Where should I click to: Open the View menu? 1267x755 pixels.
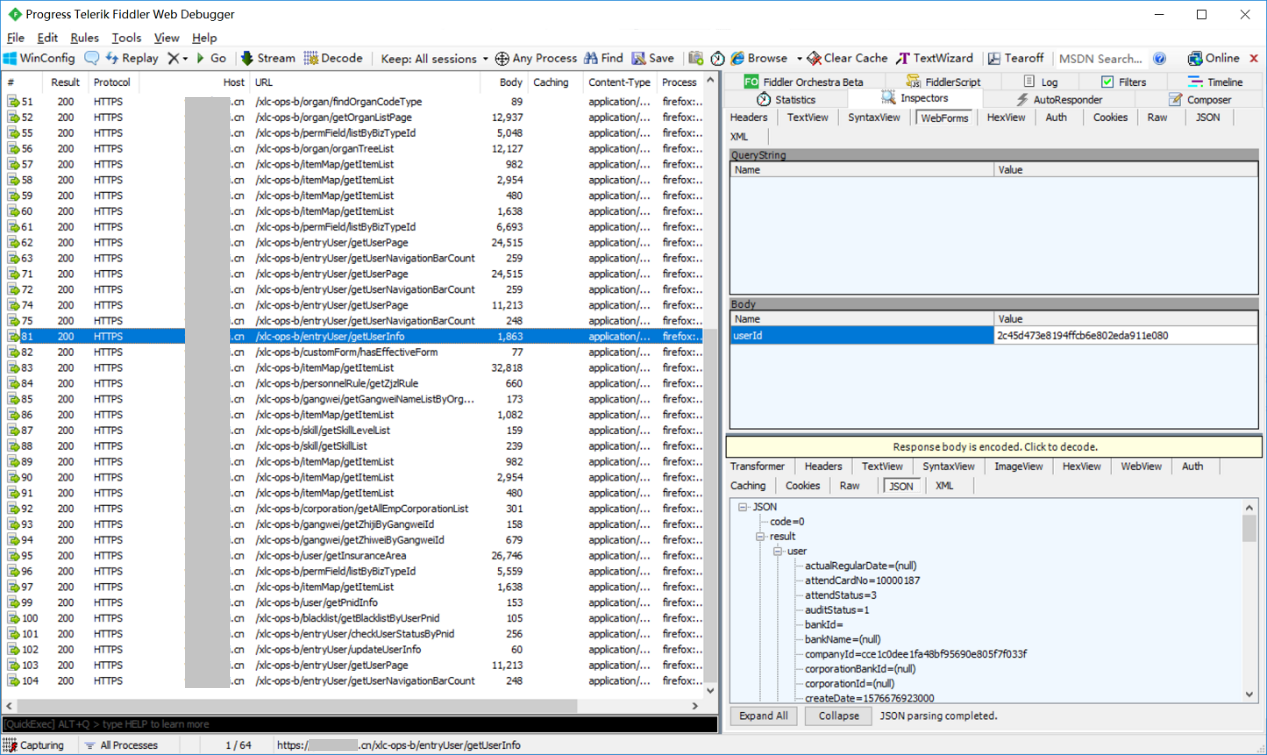click(166, 38)
